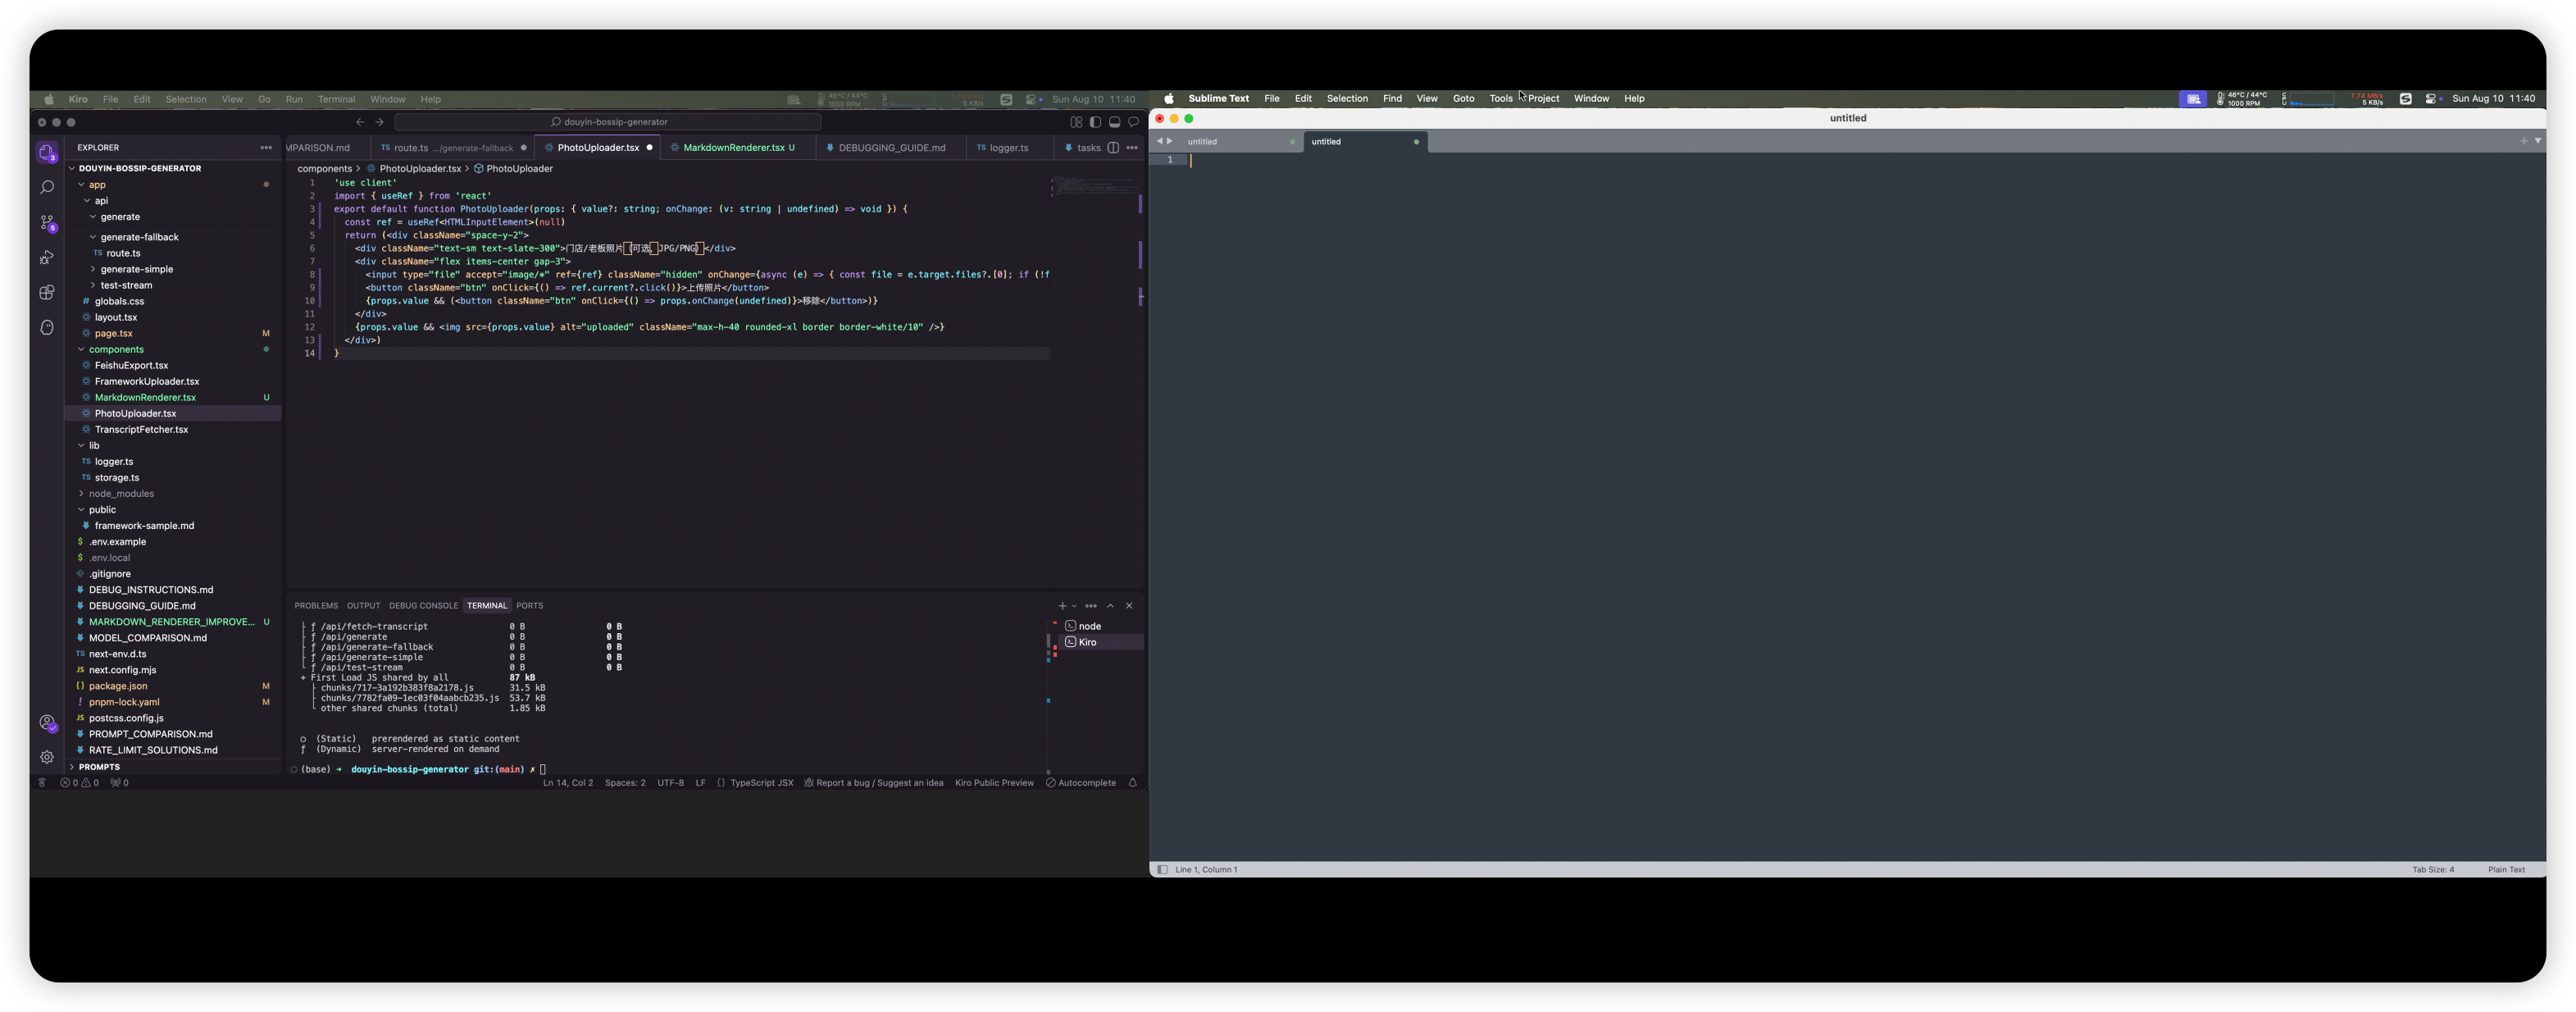Open Sublime Text's Goto menu

pos(1463,99)
